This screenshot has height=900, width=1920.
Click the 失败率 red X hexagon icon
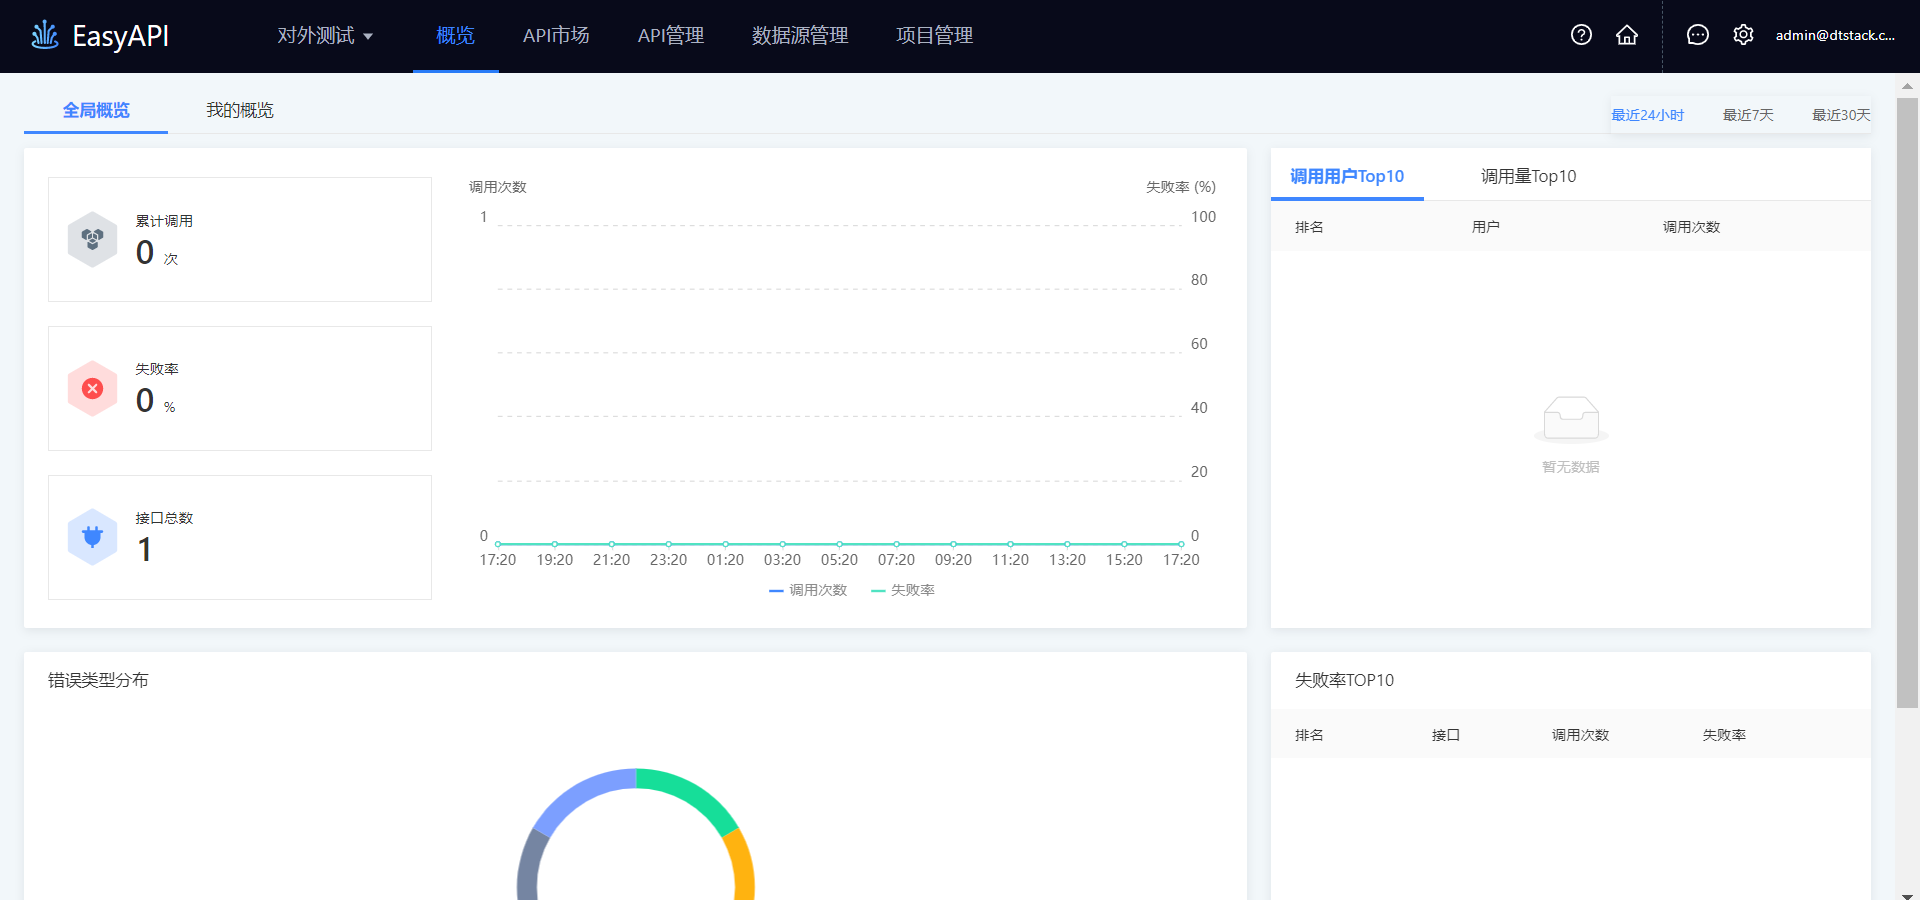pos(93,388)
